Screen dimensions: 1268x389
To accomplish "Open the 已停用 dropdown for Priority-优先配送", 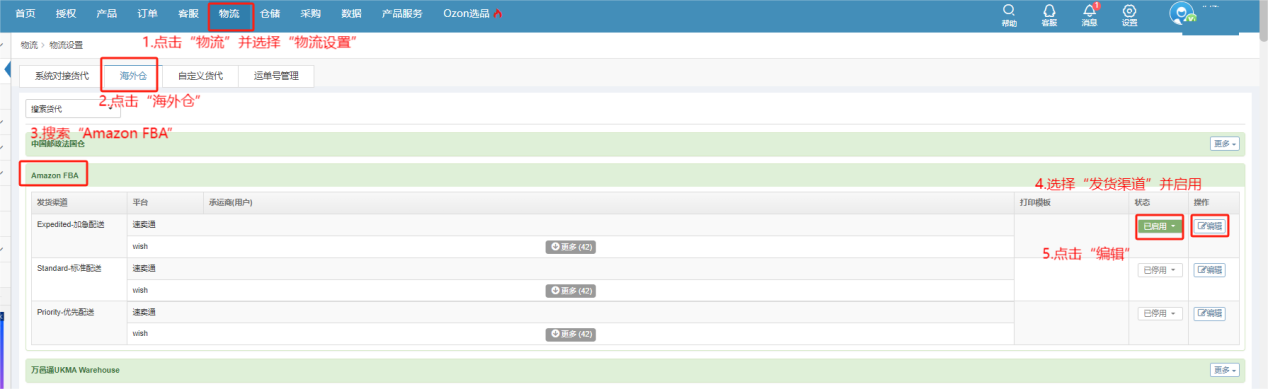I will (1159, 313).
